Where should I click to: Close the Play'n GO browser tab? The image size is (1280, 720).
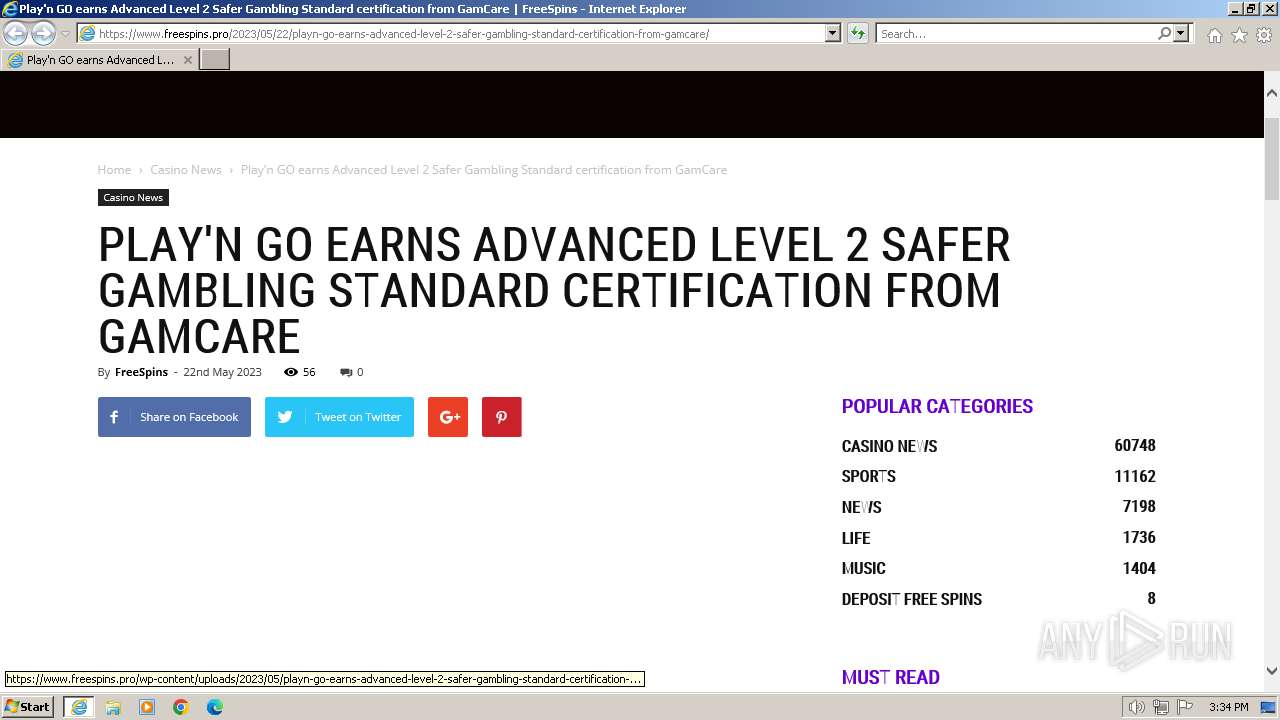pyautogui.click(x=187, y=60)
